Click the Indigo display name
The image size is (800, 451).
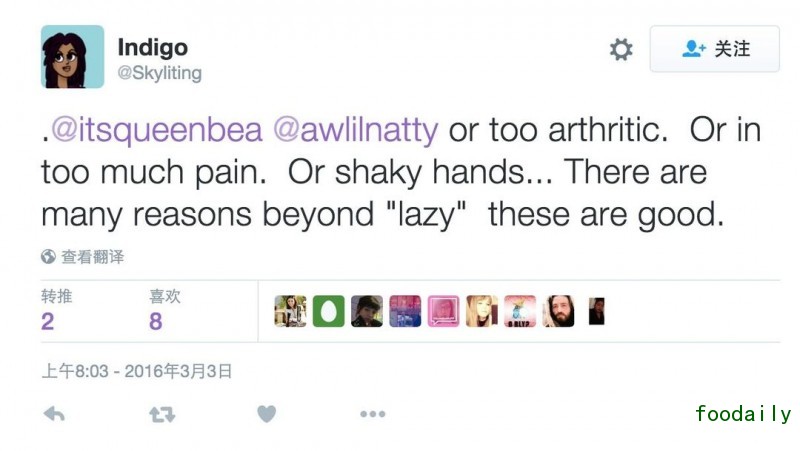click(x=152, y=47)
